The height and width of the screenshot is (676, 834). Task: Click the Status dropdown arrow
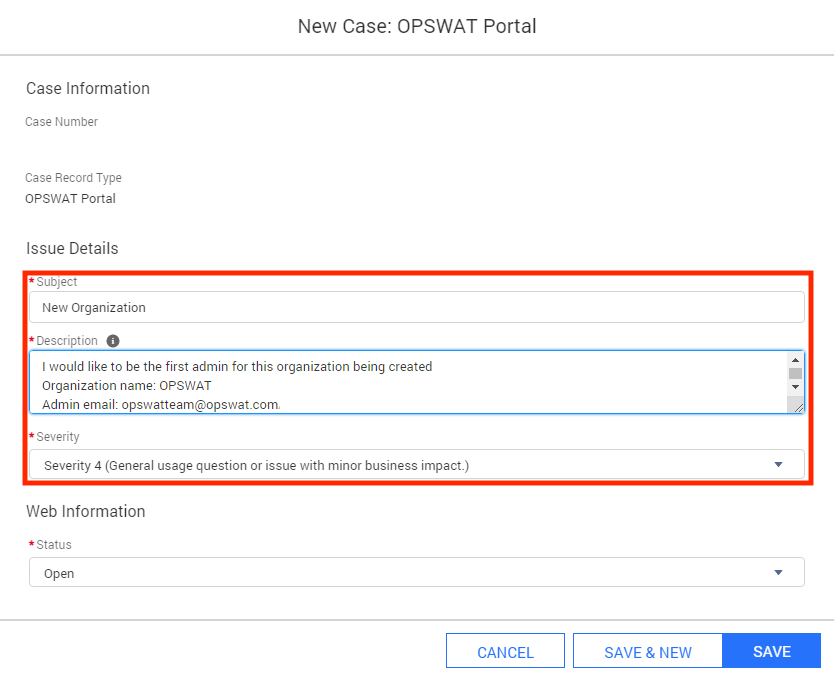(x=778, y=573)
